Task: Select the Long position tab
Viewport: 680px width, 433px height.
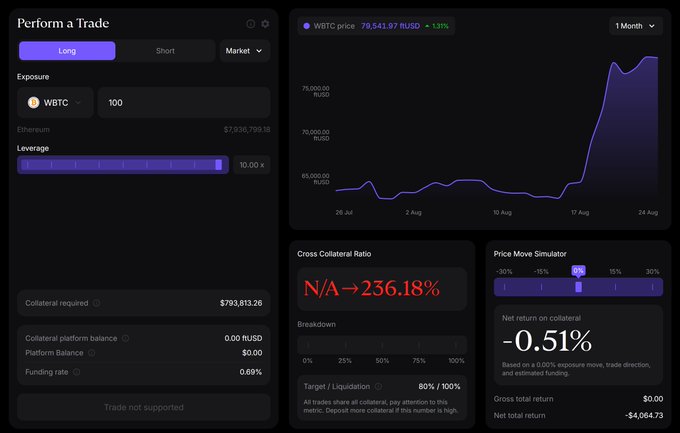Action: tap(67, 51)
